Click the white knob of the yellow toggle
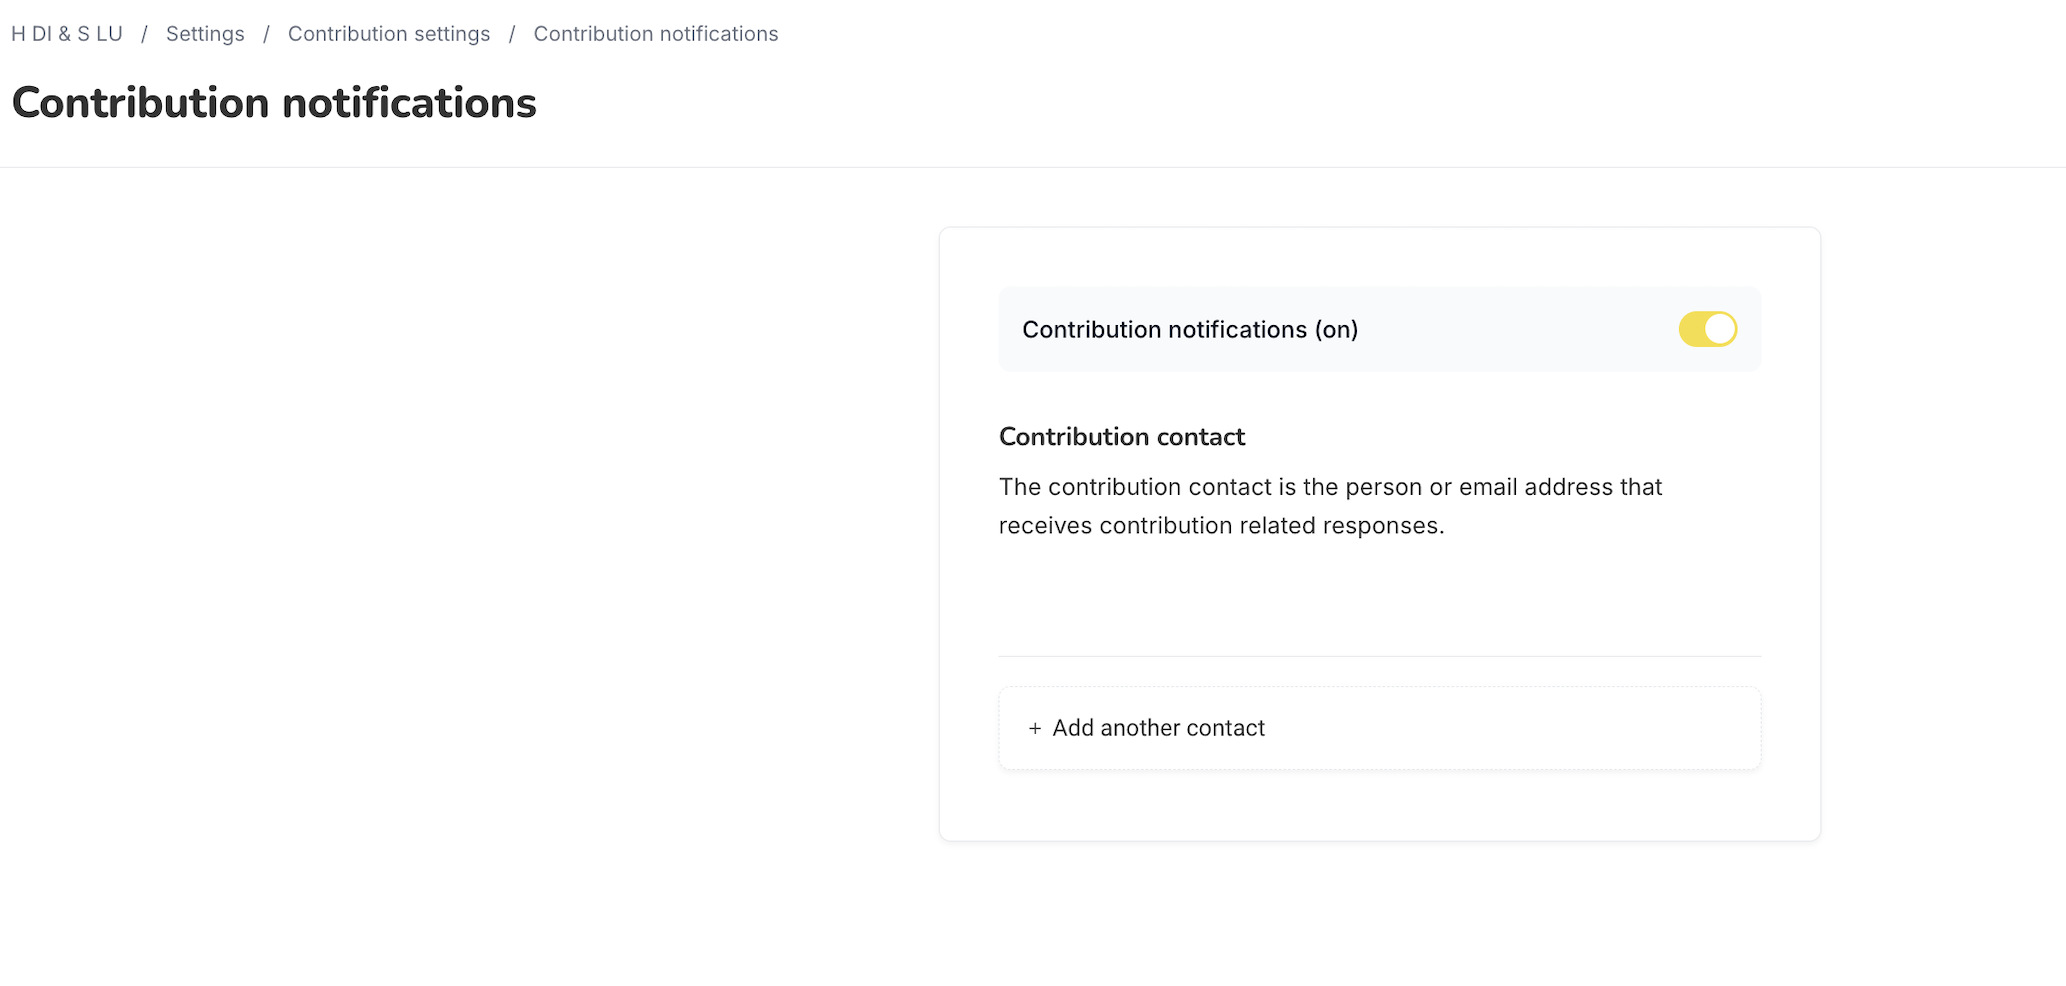The width and height of the screenshot is (2066, 986). [1719, 329]
